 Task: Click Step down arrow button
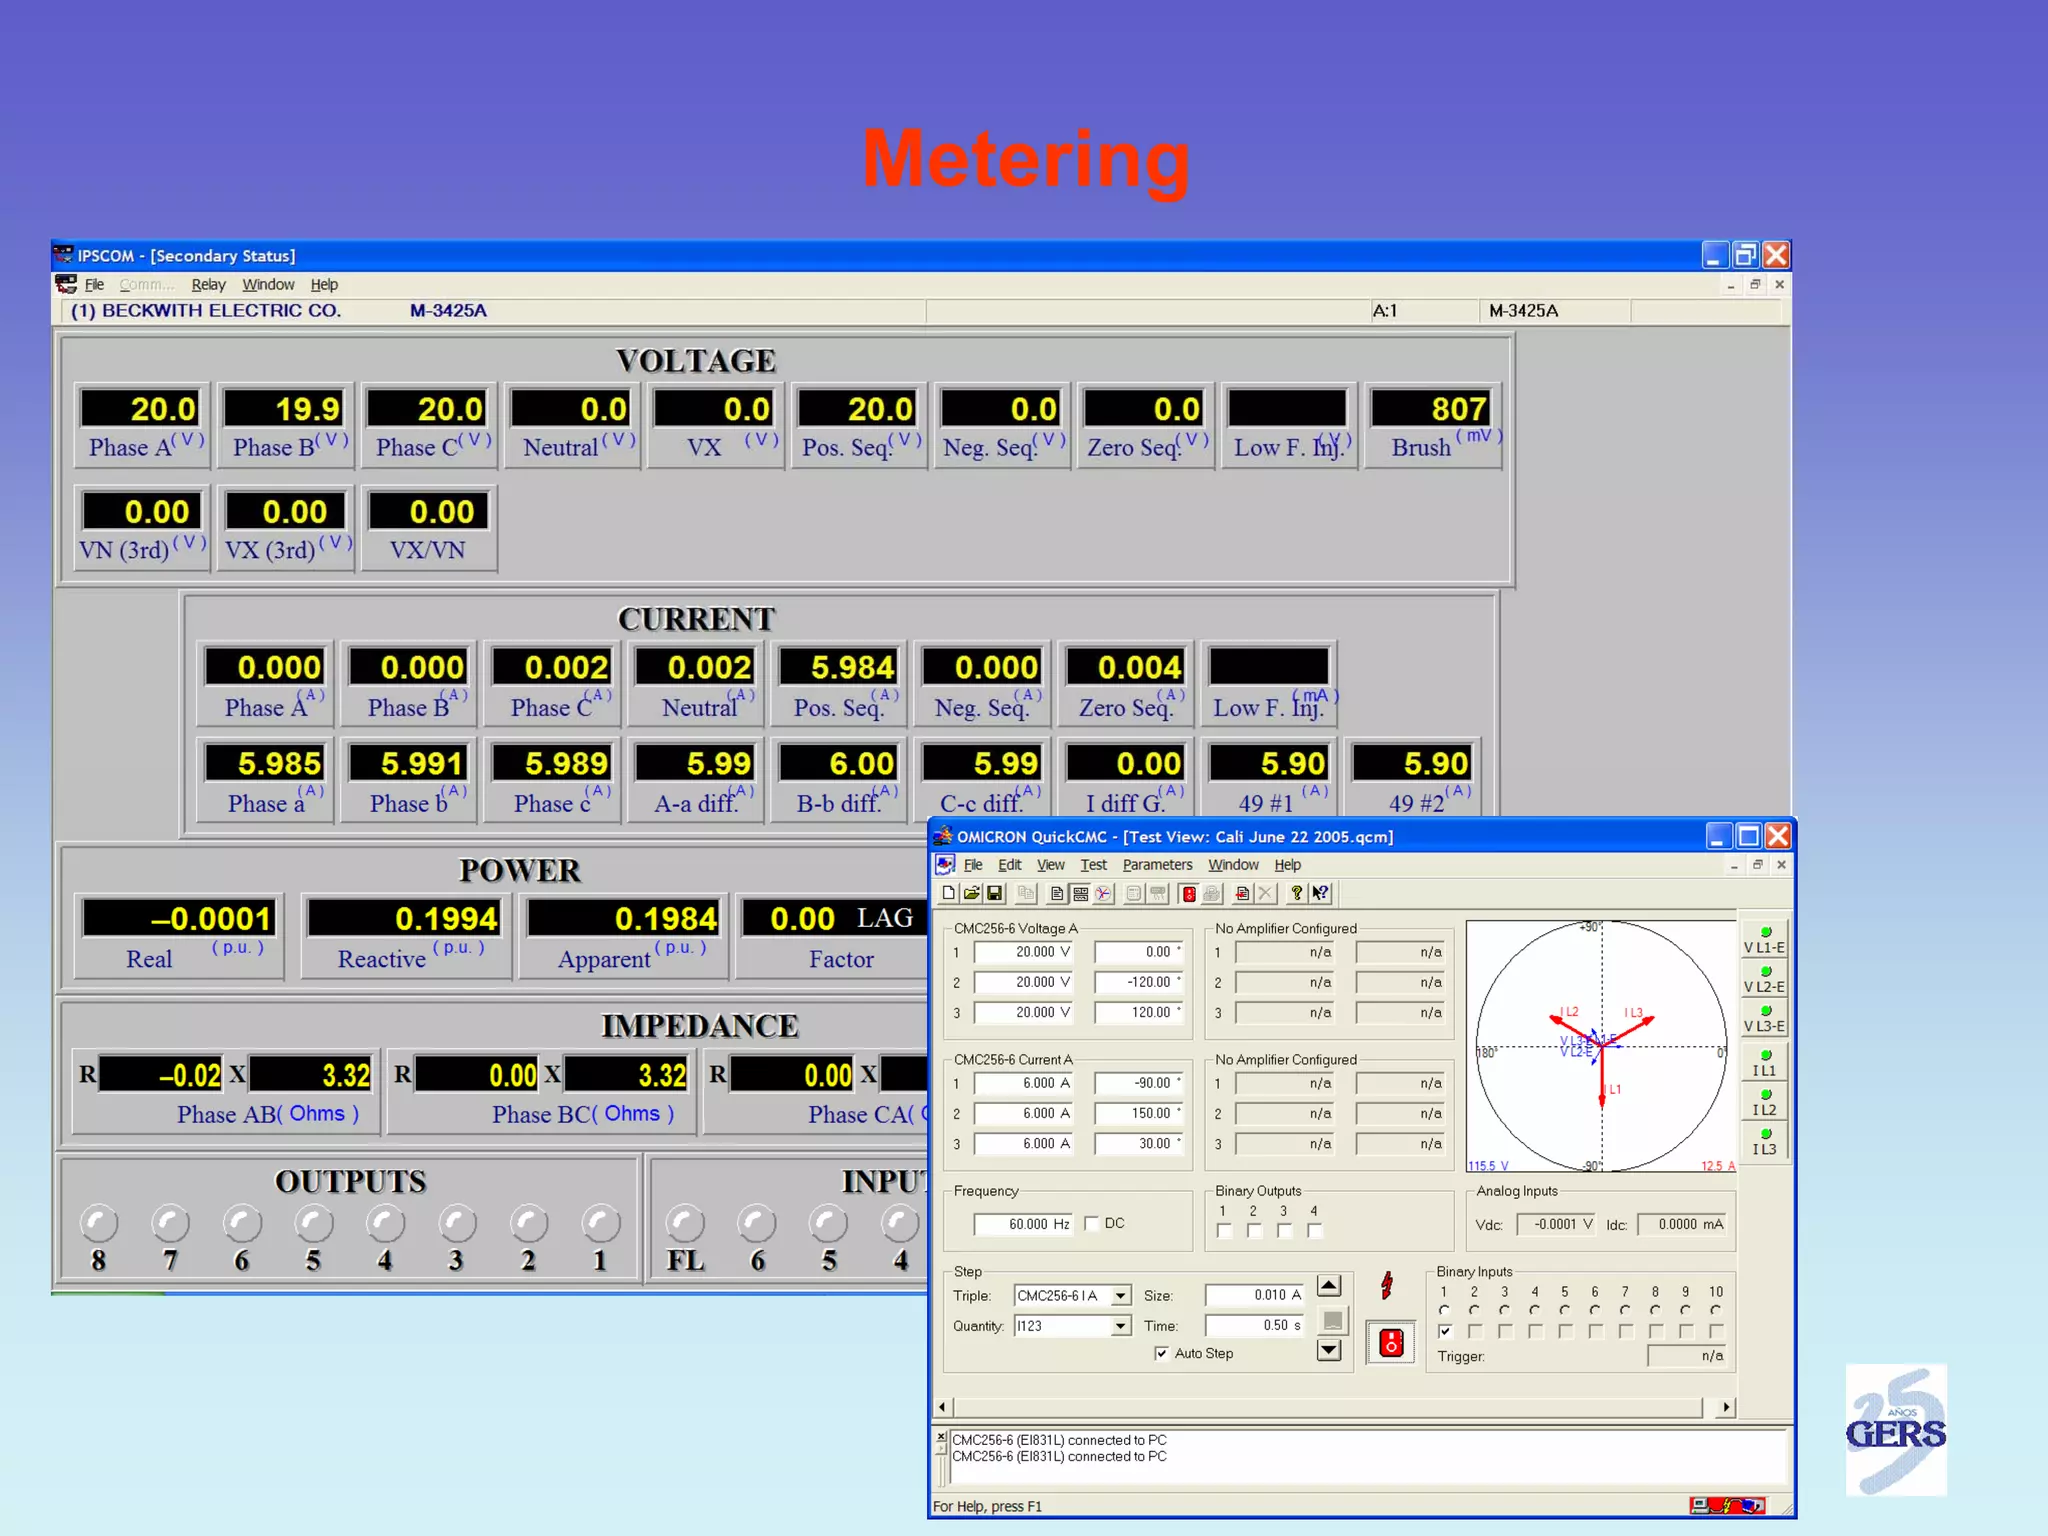click(1329, 1350)
